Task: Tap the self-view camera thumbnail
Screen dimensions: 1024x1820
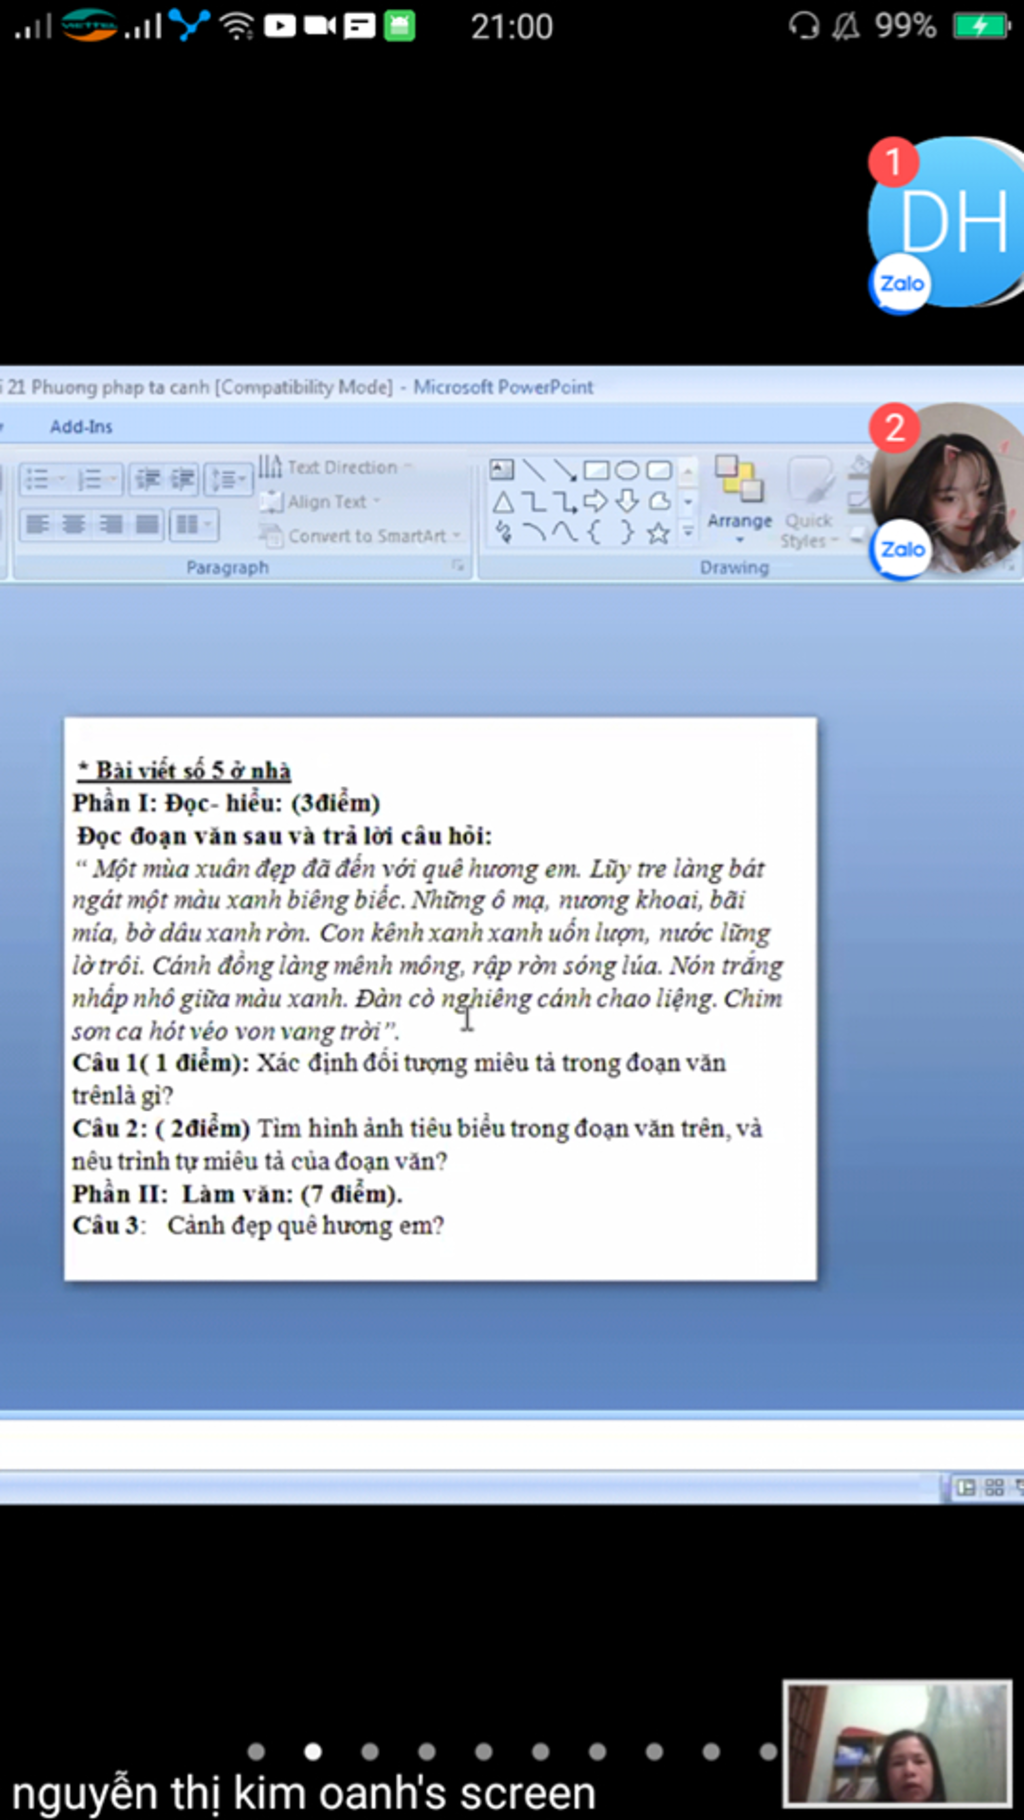Action: (897, 1742)
